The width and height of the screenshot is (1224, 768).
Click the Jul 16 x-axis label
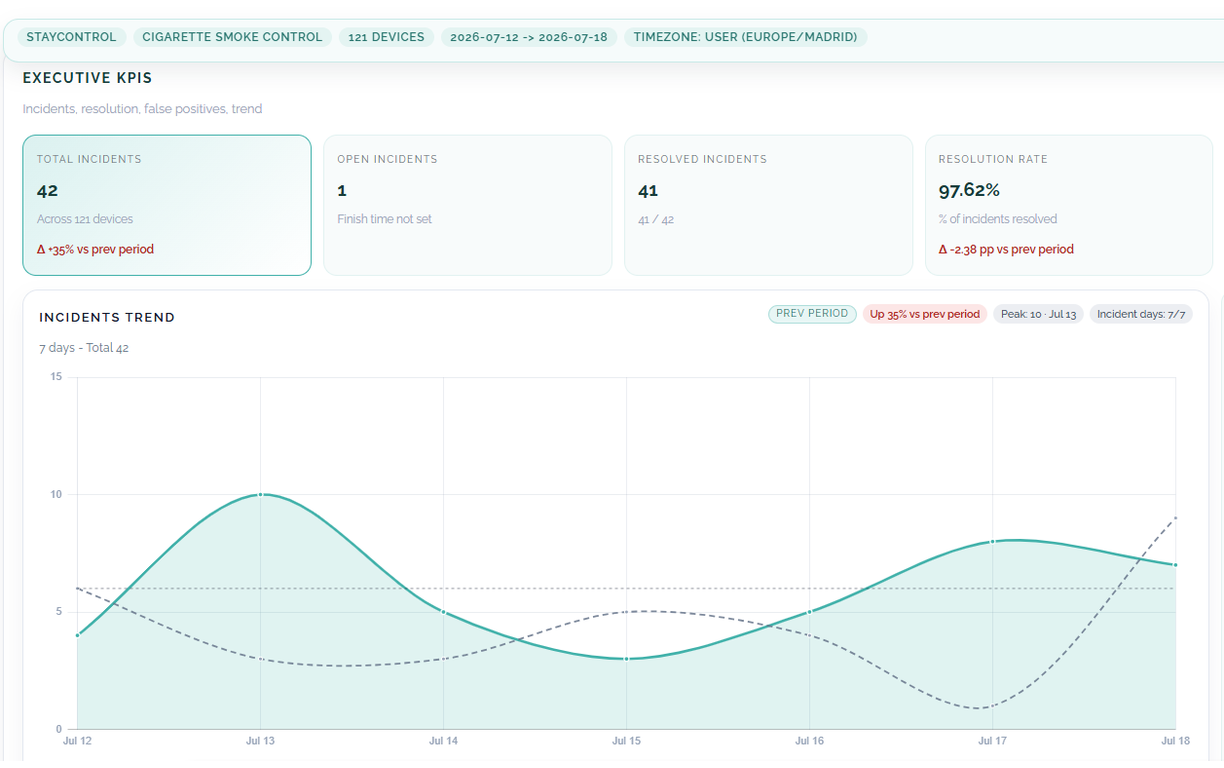coord(809,741)
